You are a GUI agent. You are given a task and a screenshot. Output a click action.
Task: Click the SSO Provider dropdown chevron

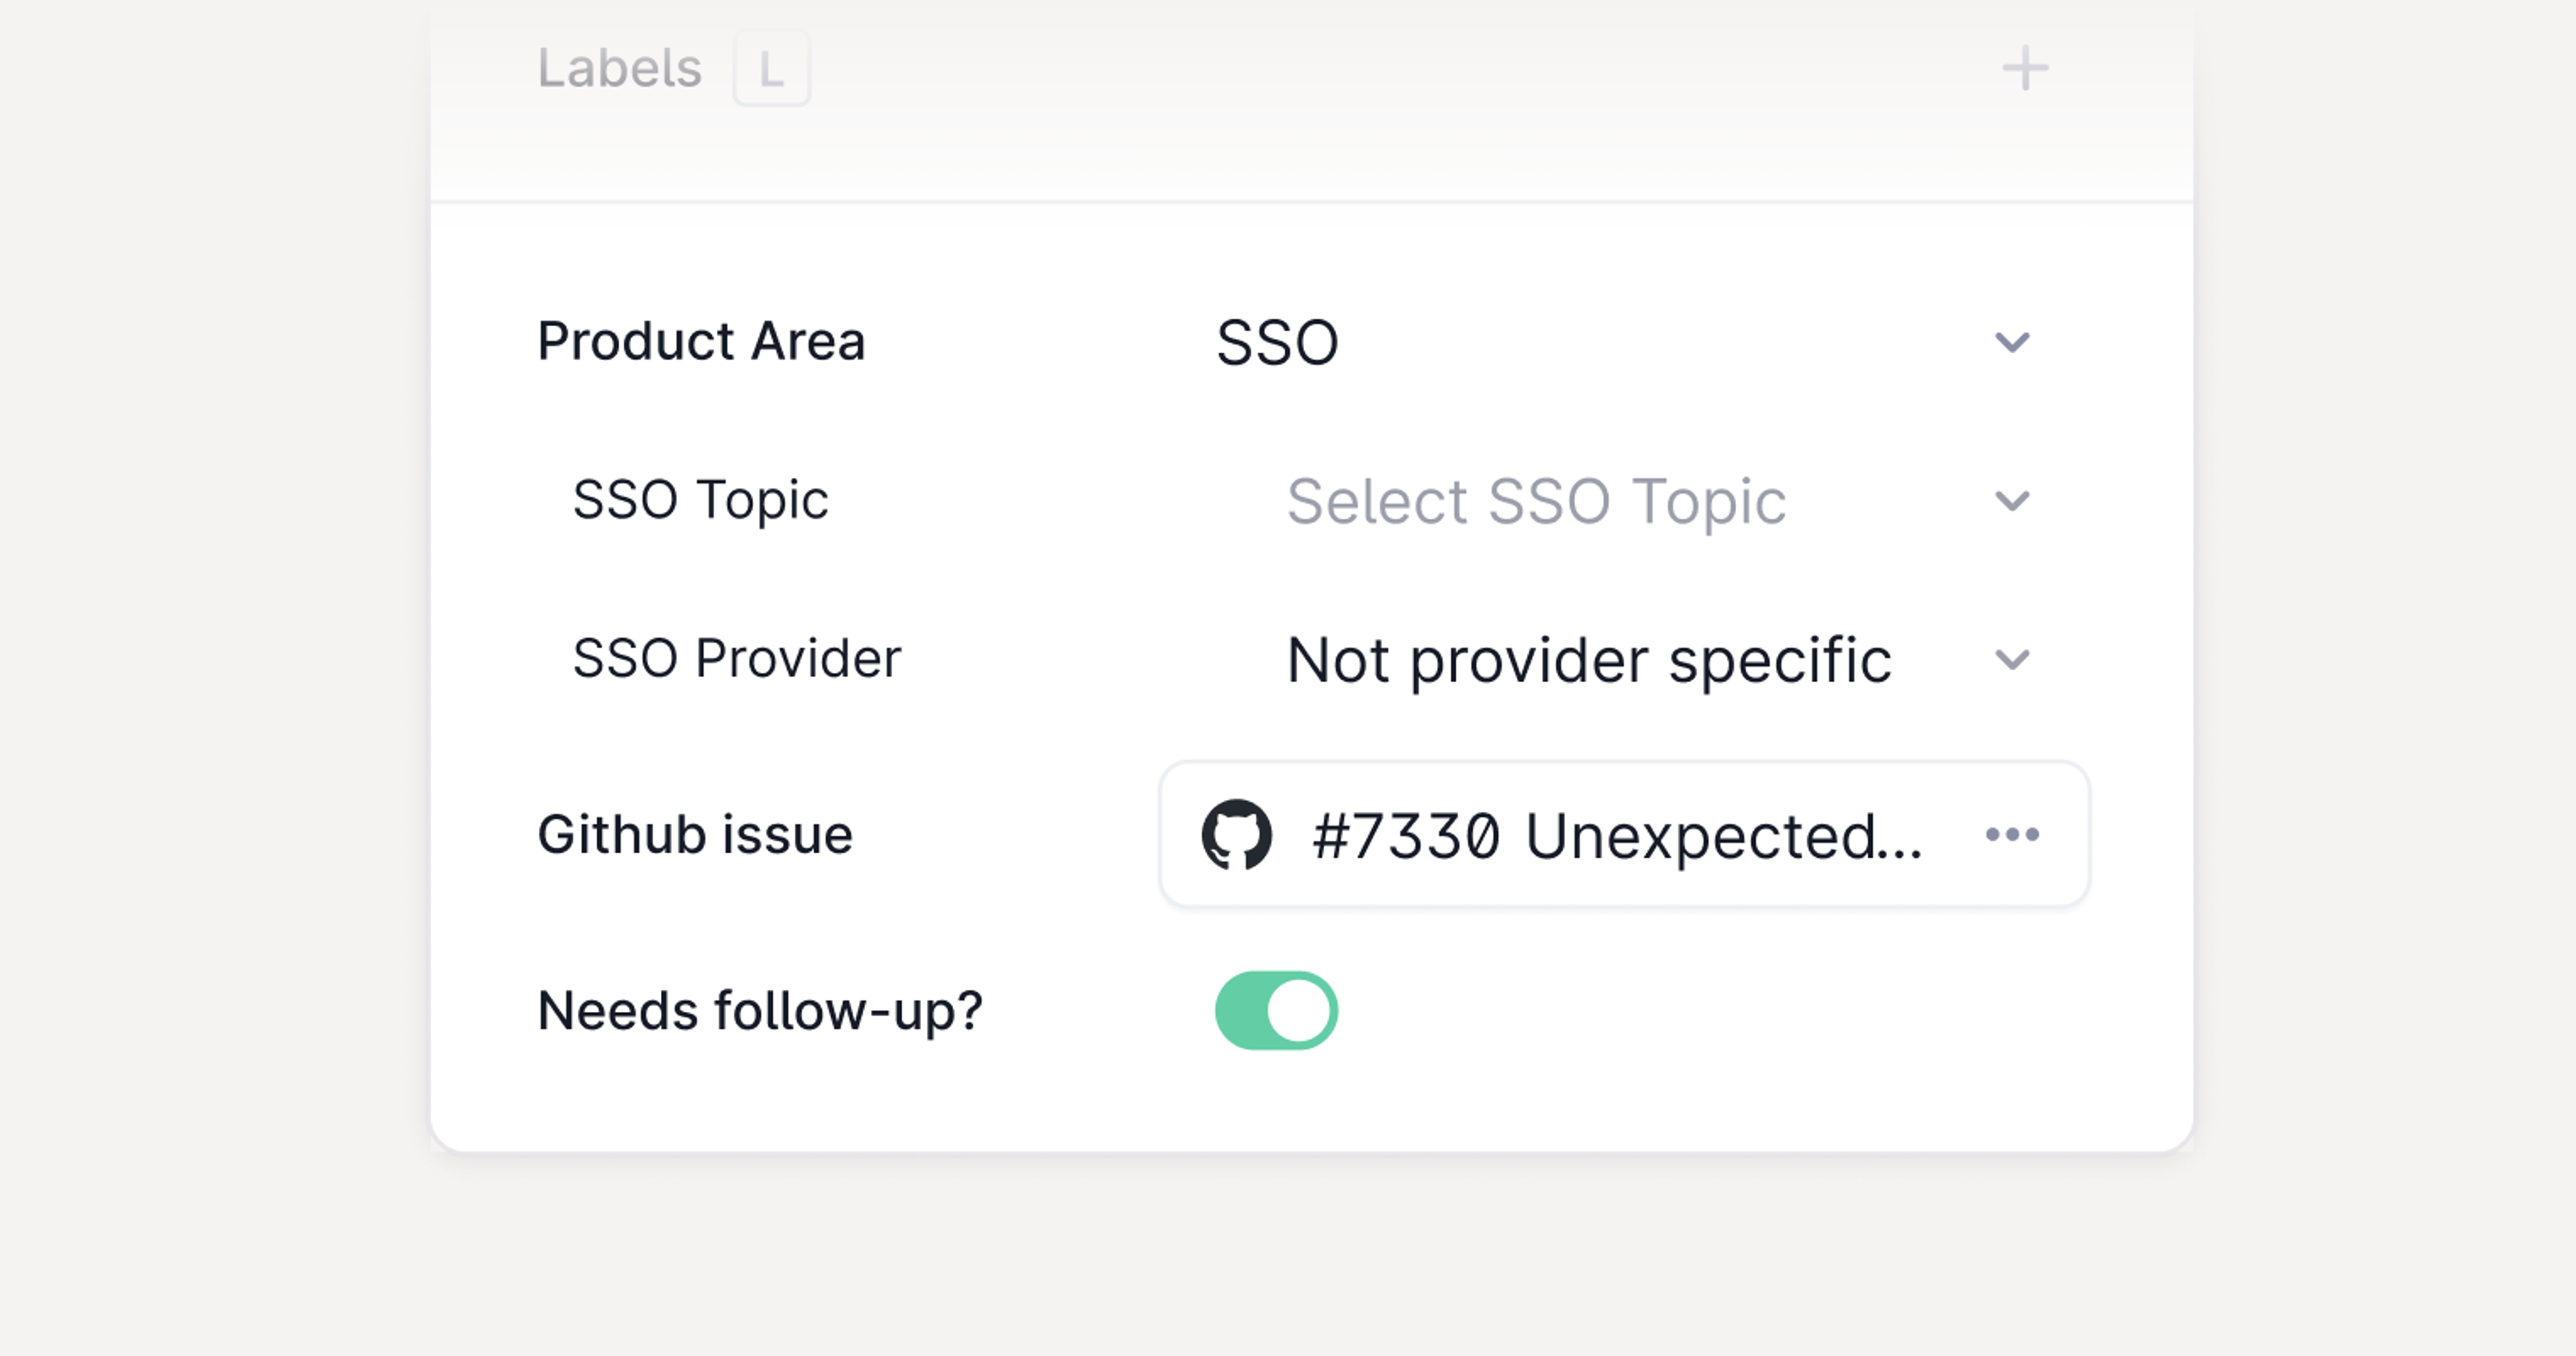[2013, 658]
